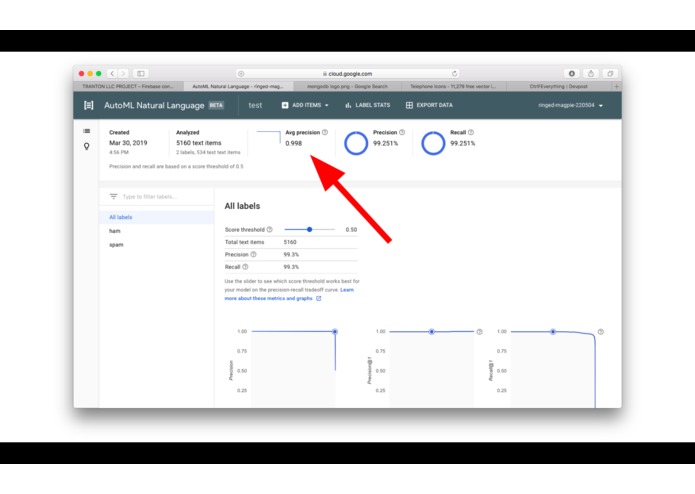Click the marker on Precision@1 chart
The image size is (695, 494).
(x=431, y=332)
